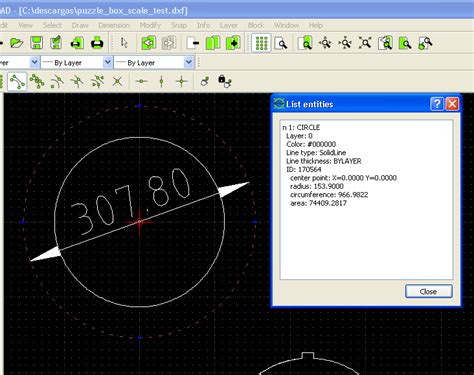
Task: Zoom out with the second arrows magnifier
Action: [x=345, y=43]
